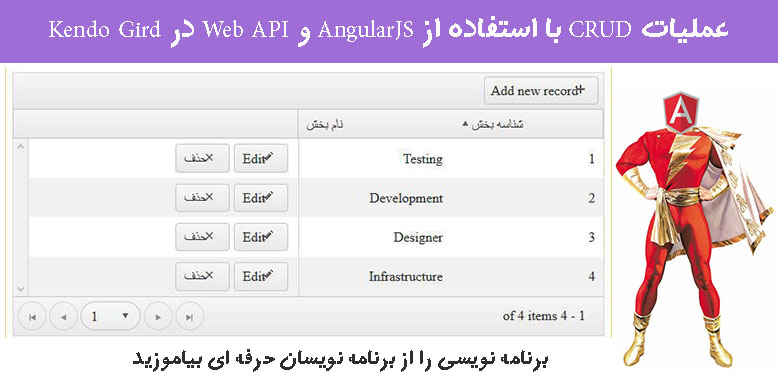Viewport: 778px width, 384px height.
Task: Edit the Designer row
Action: [x=261, y=237]
